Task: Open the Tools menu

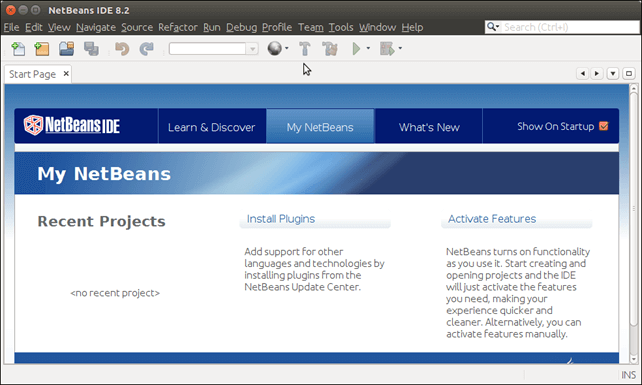Action: coord(341,27)
